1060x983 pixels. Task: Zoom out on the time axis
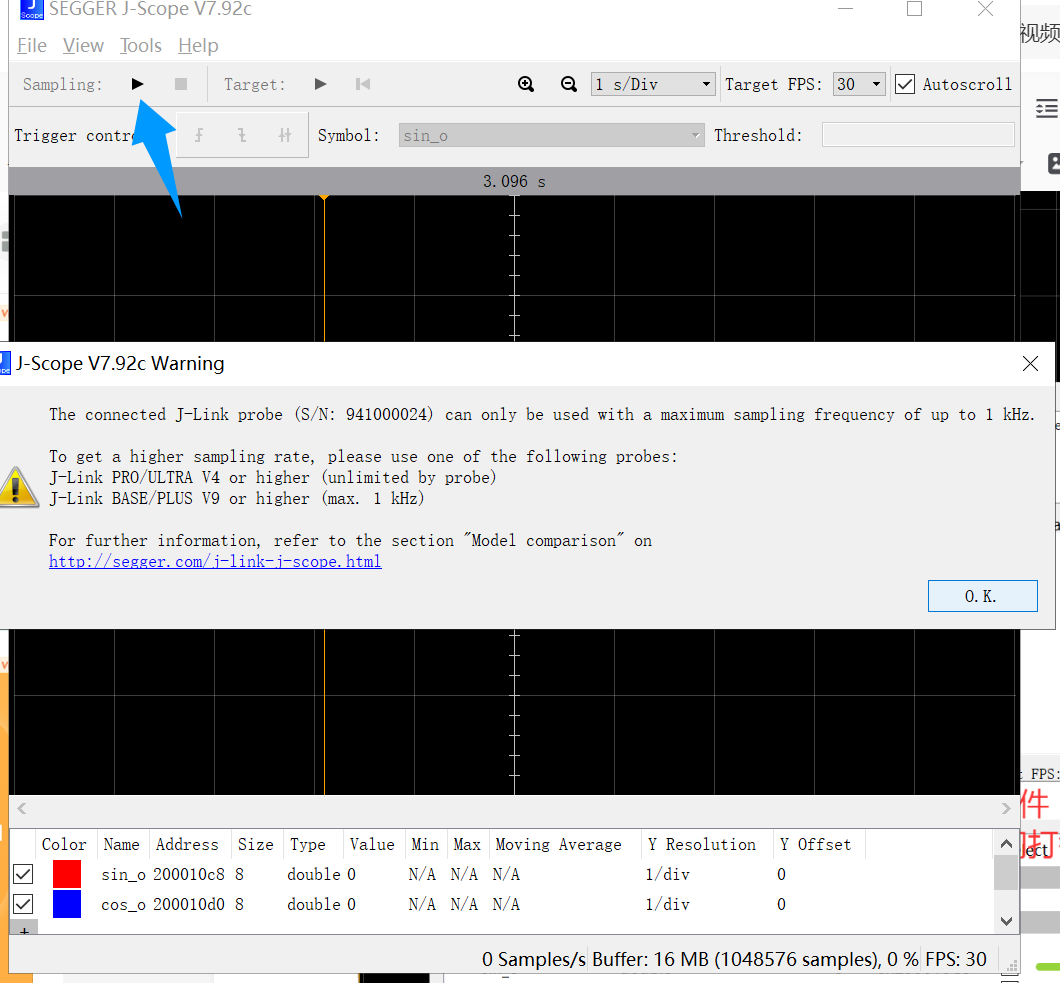[569, 84]
